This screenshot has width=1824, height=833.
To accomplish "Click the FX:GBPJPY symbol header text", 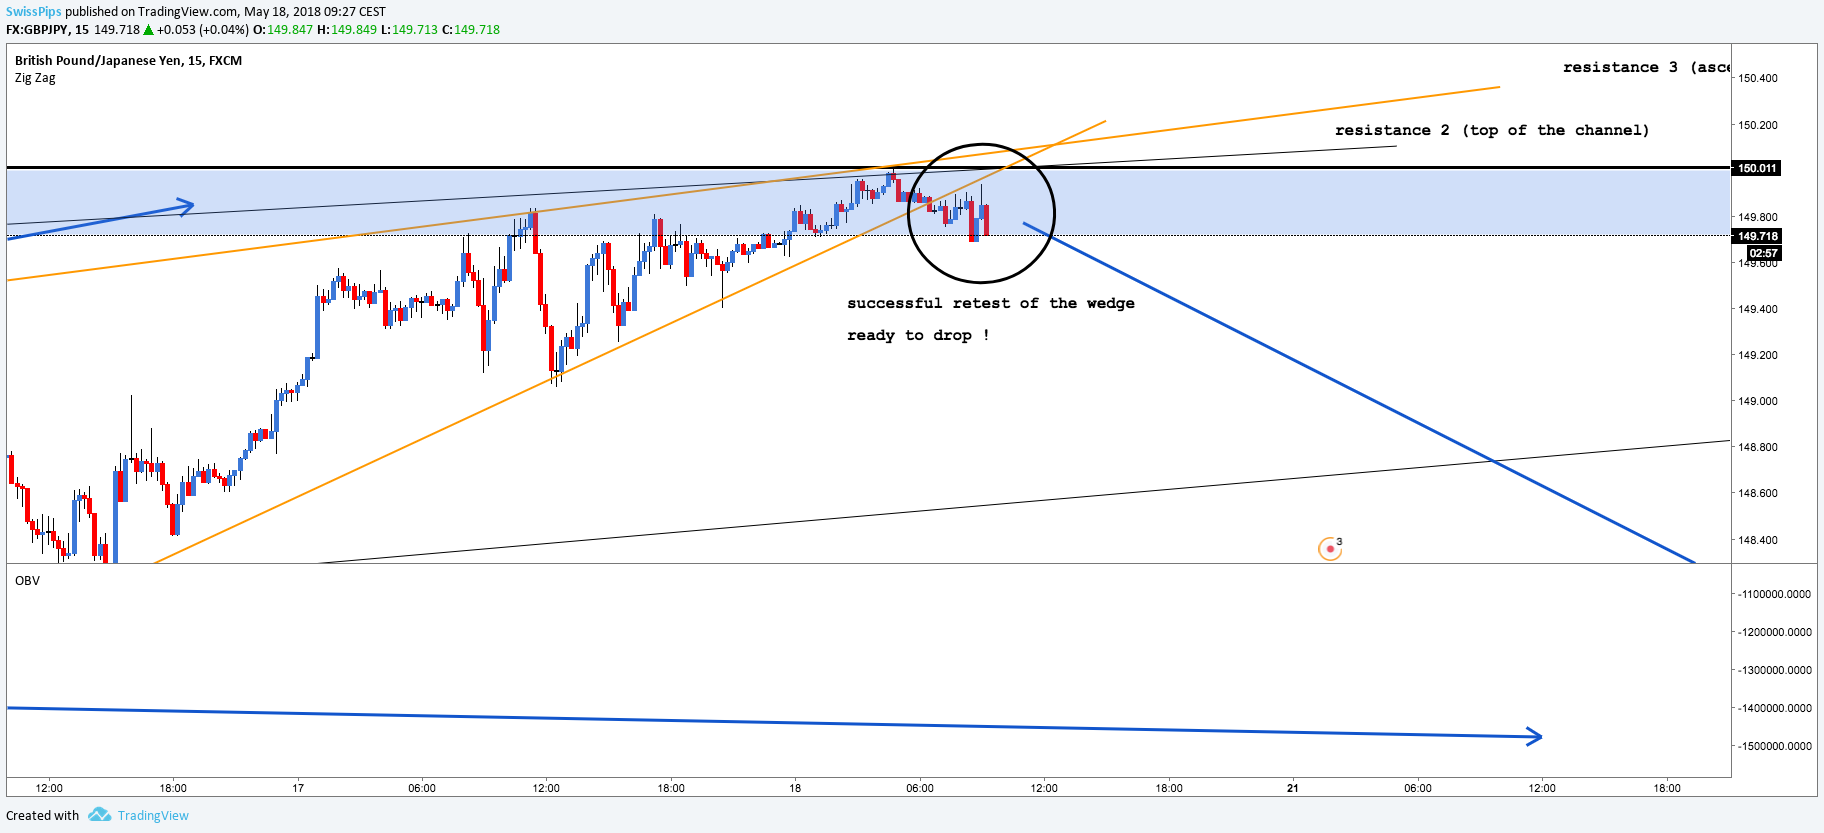I will [x=47, y=30].
